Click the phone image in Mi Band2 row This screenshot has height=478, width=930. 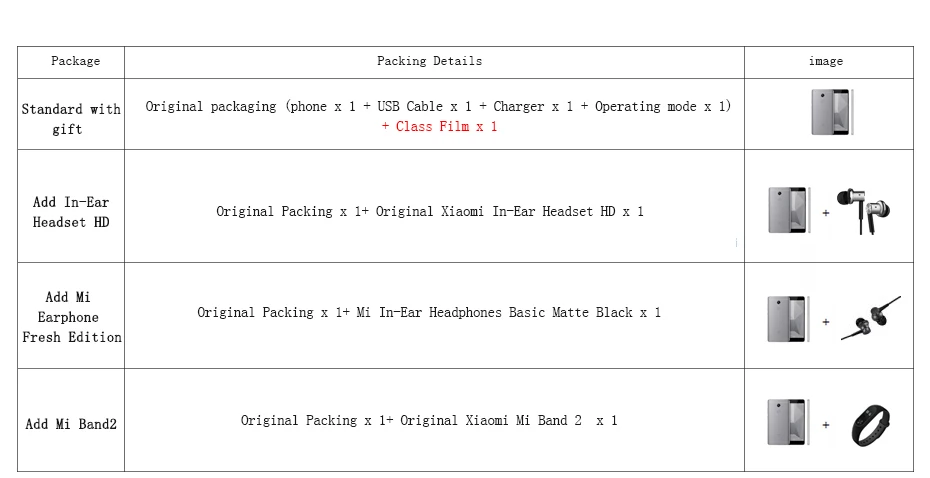[x=789, y=422]
